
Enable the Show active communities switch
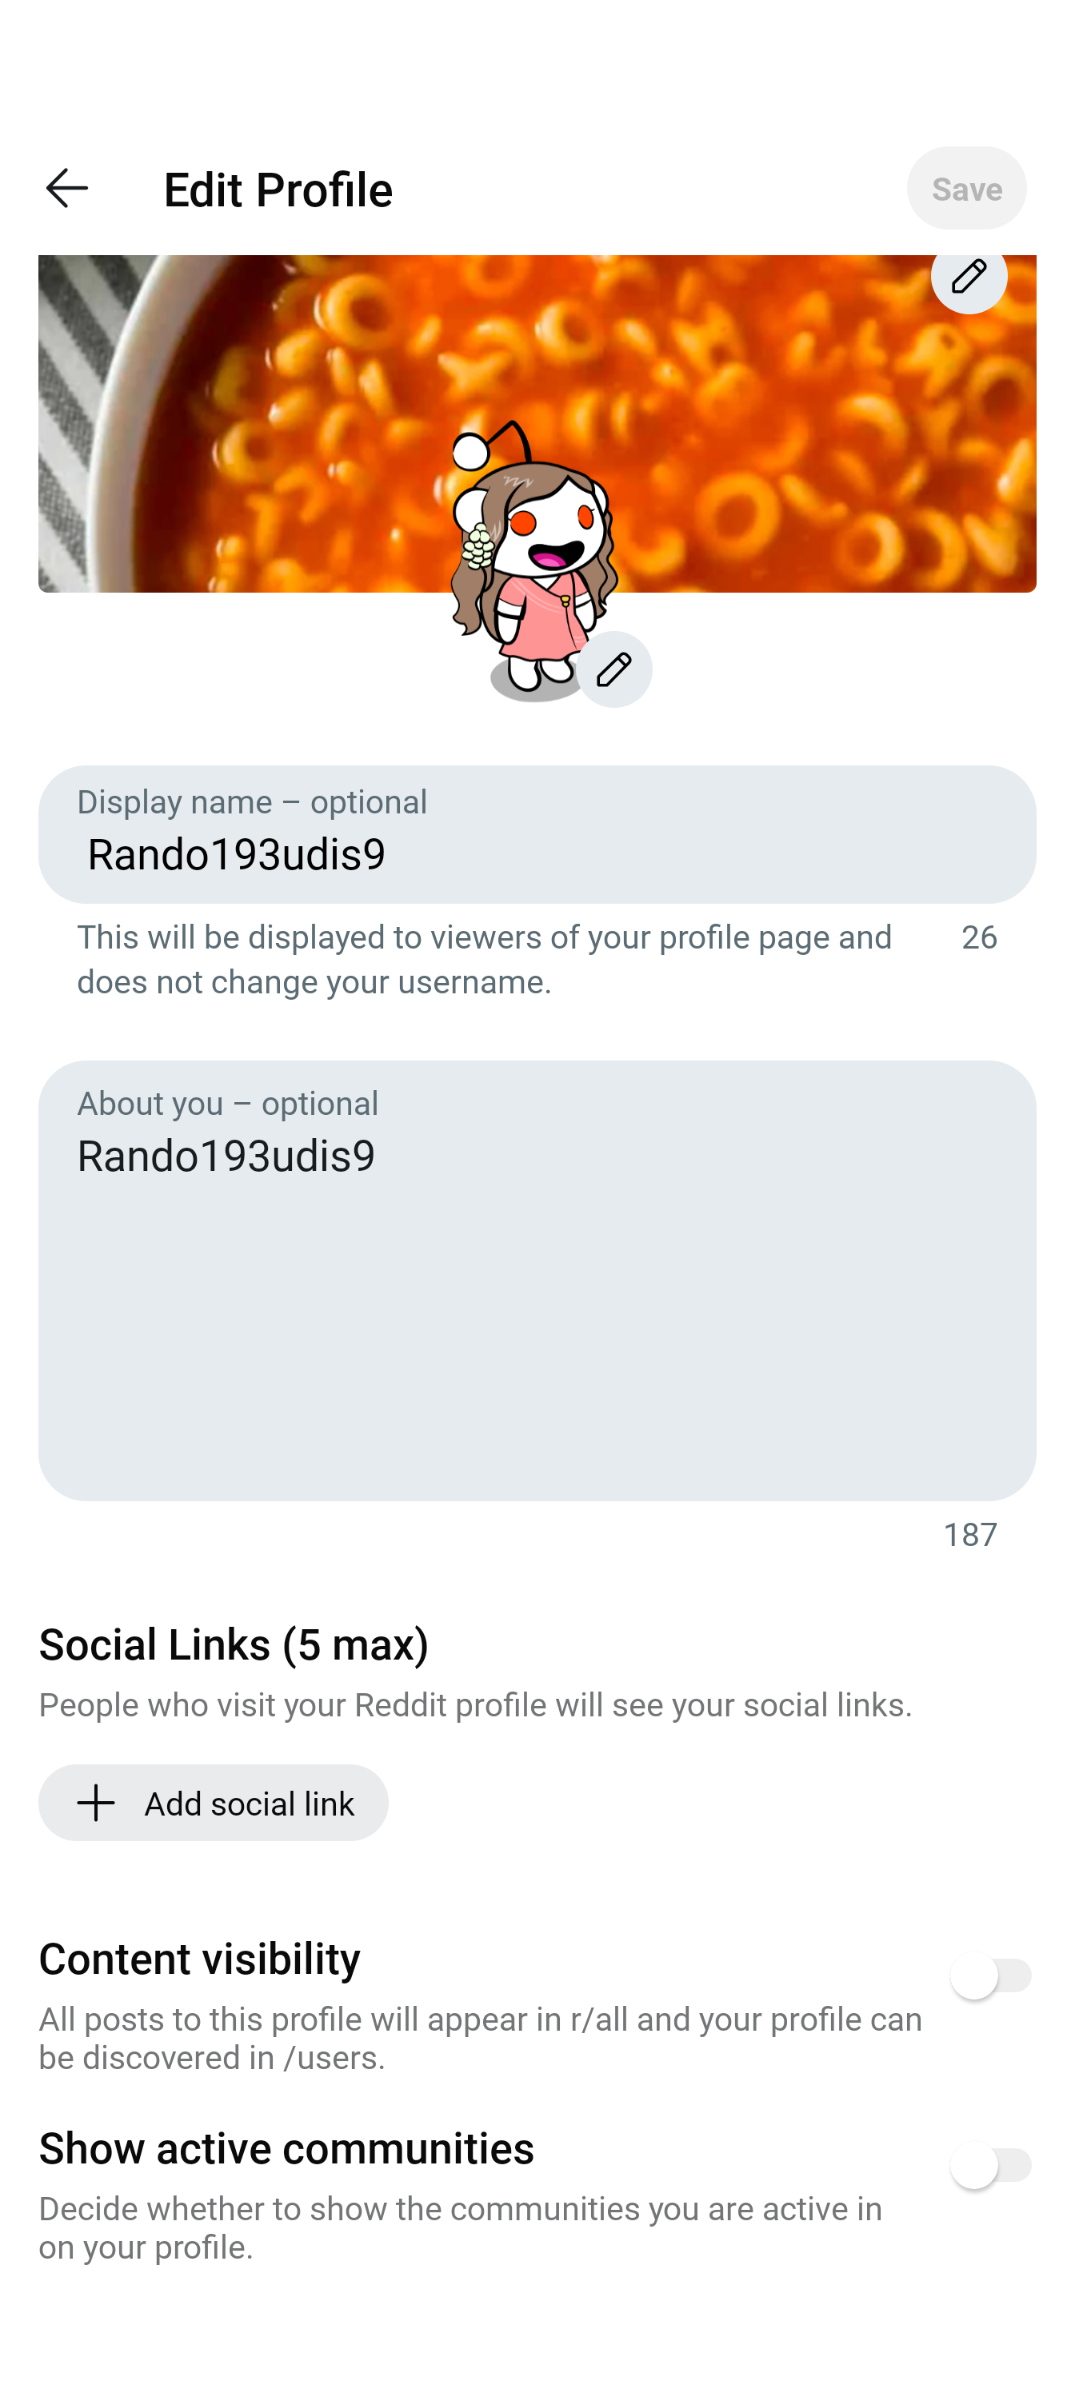989,2165
